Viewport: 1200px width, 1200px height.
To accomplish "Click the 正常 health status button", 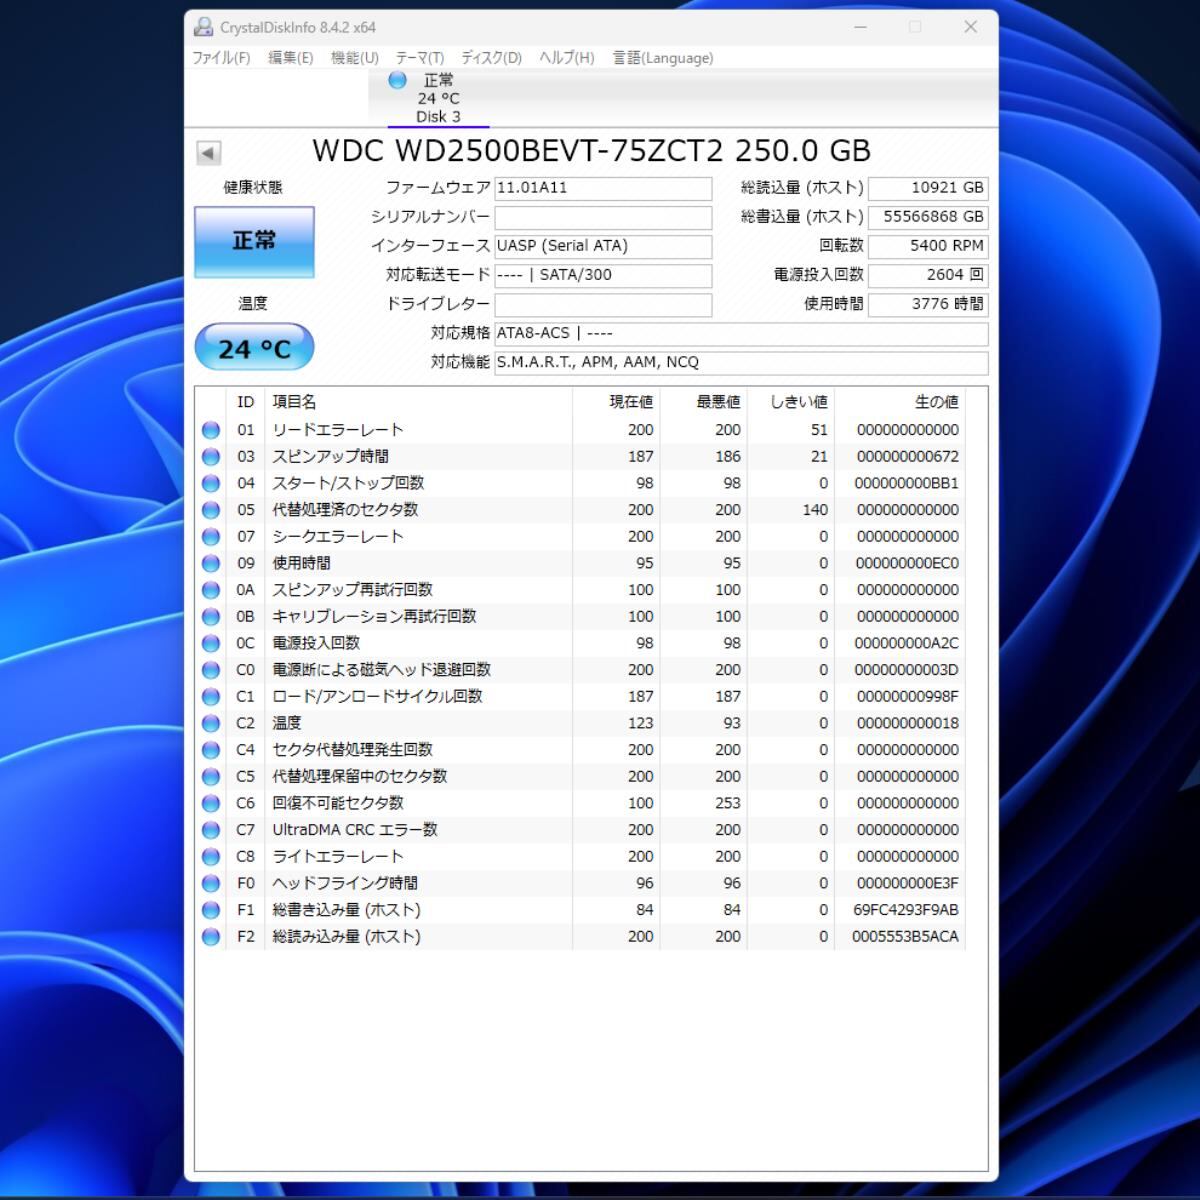I will click(254, 241).
